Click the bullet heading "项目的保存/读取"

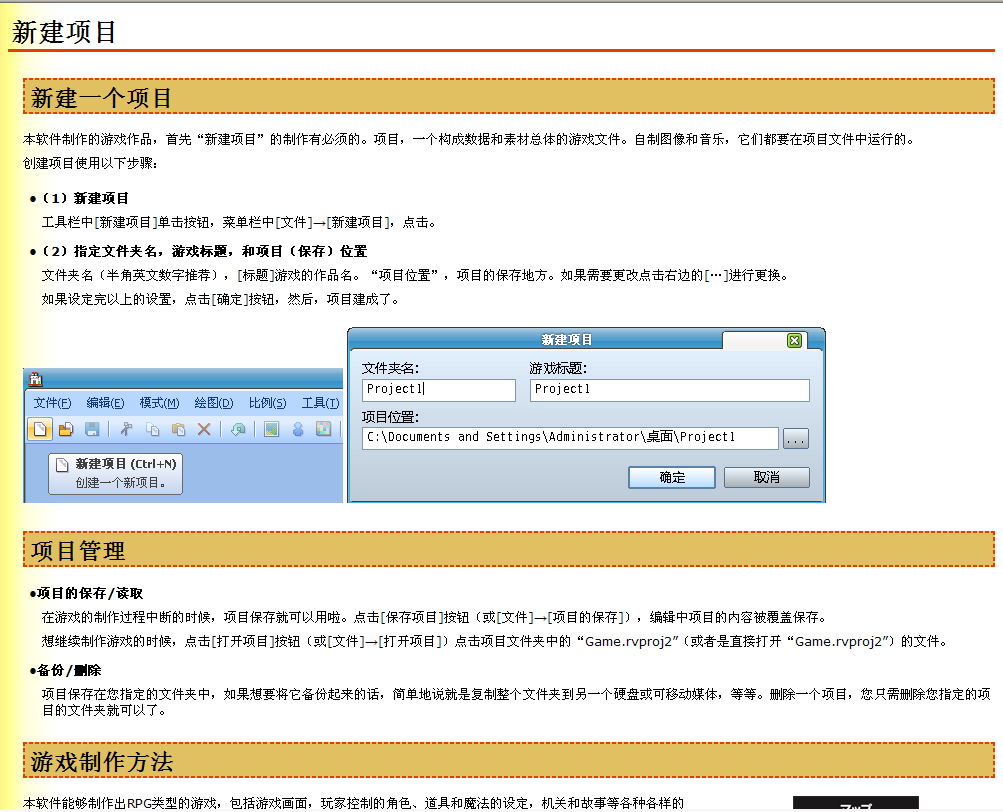point(90,594)
